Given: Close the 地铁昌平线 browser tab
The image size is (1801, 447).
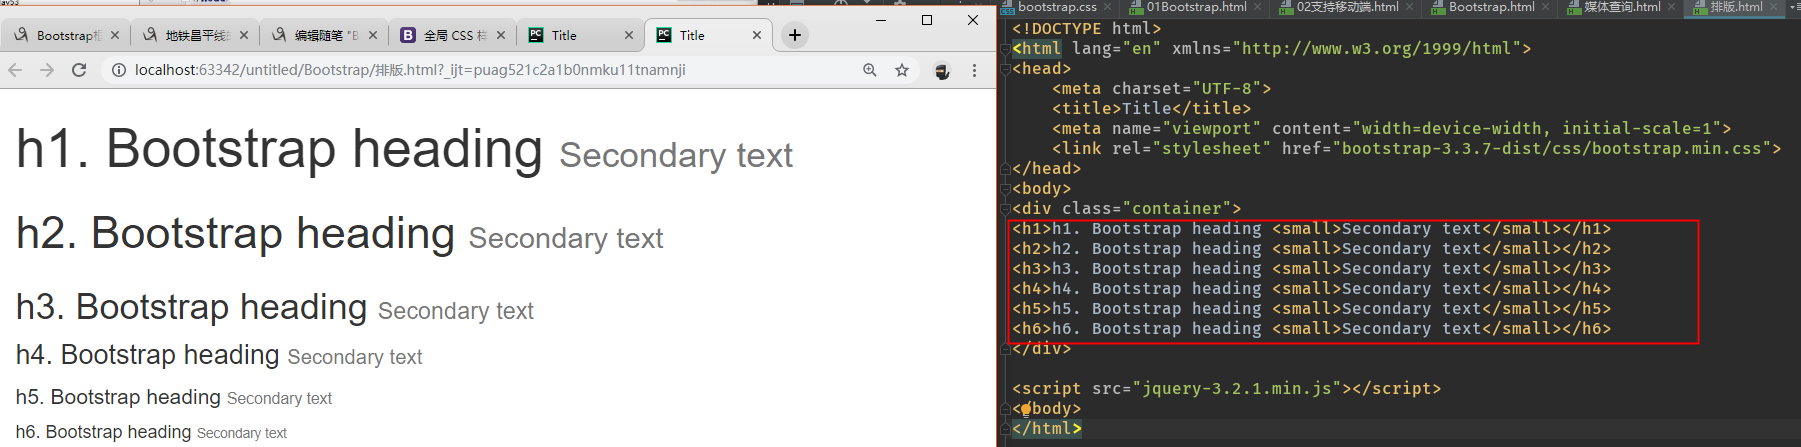Looking at the screenshot, I should (244, 35).
